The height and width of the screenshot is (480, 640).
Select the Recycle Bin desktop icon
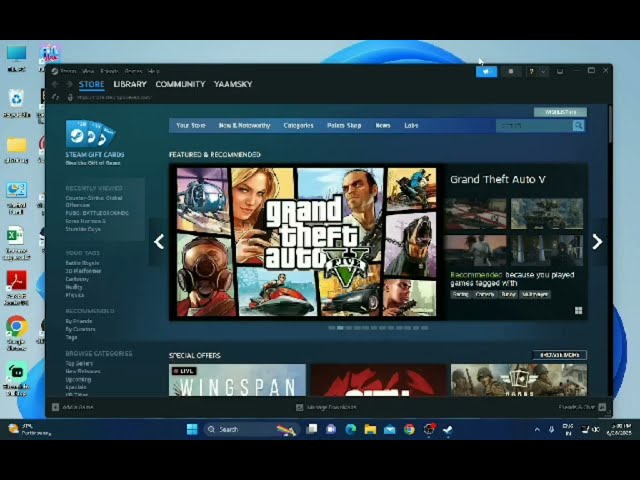pos(16,103)
